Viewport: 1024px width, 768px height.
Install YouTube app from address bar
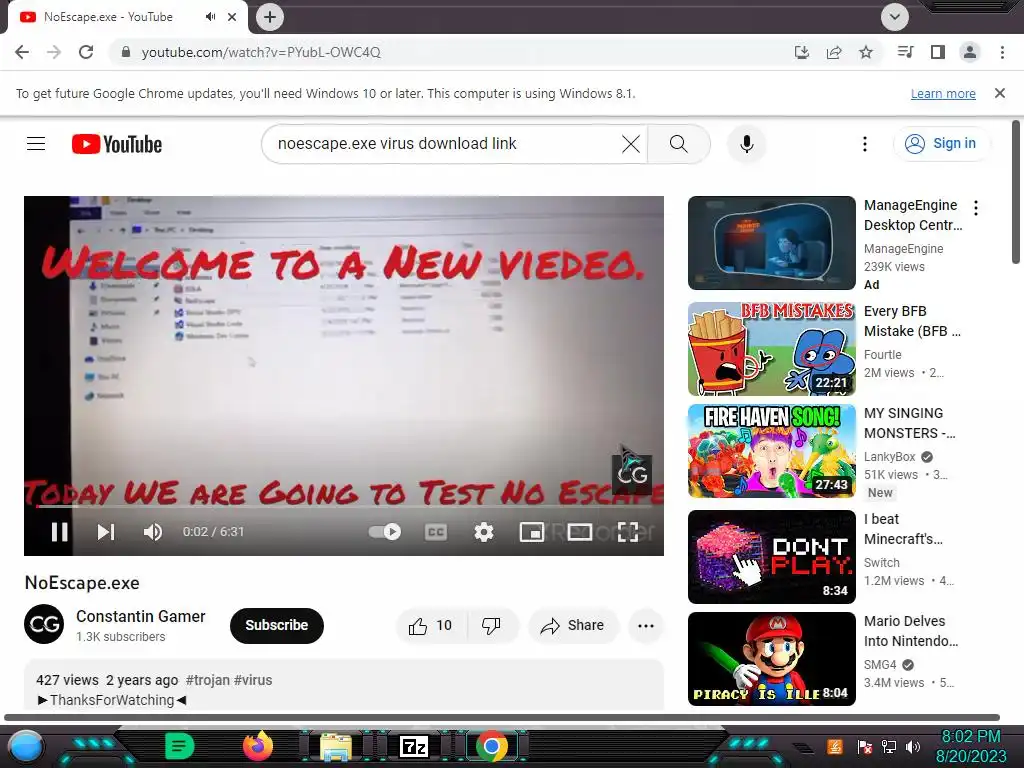[x=802, y=52]
